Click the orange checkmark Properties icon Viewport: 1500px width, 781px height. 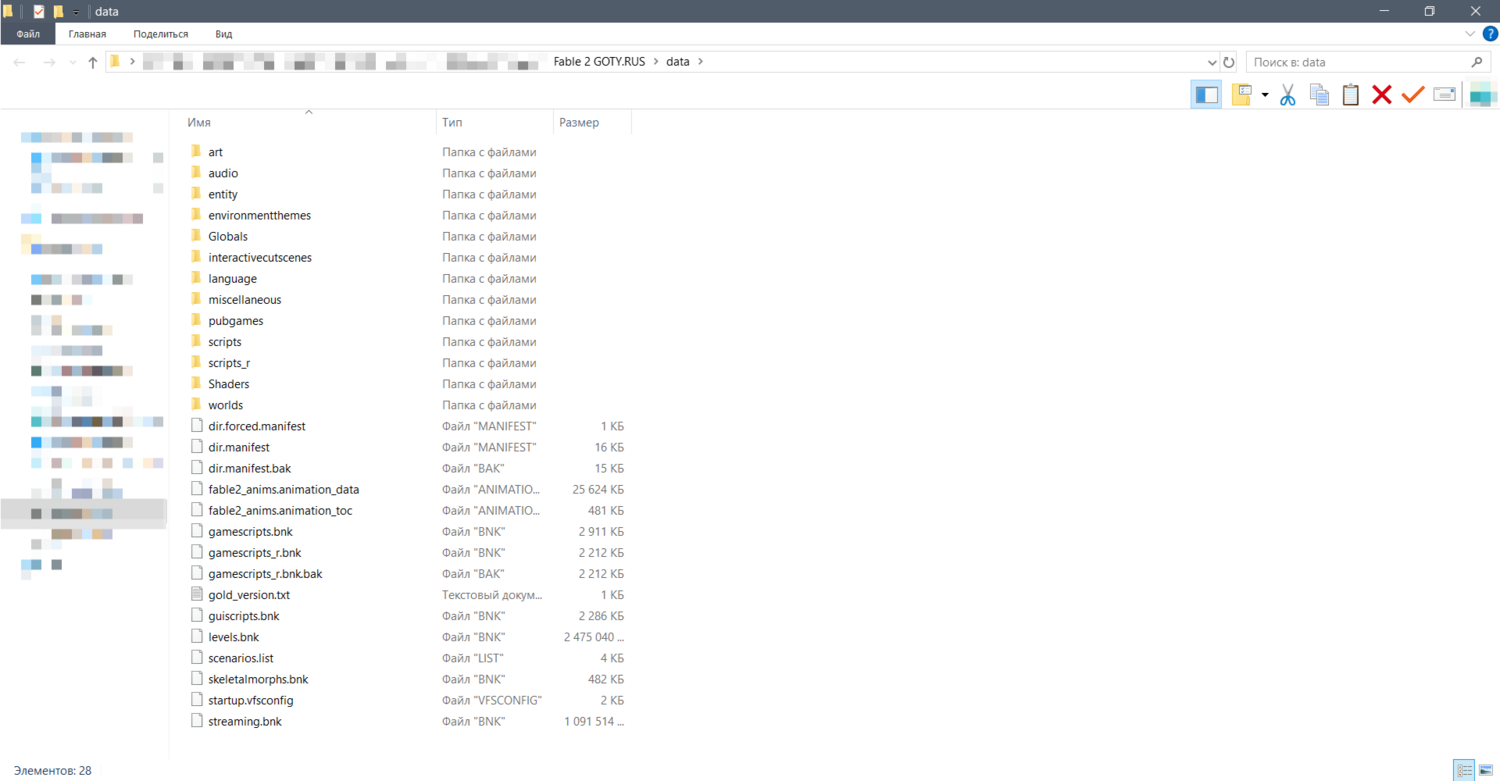tap(1412, 95)
